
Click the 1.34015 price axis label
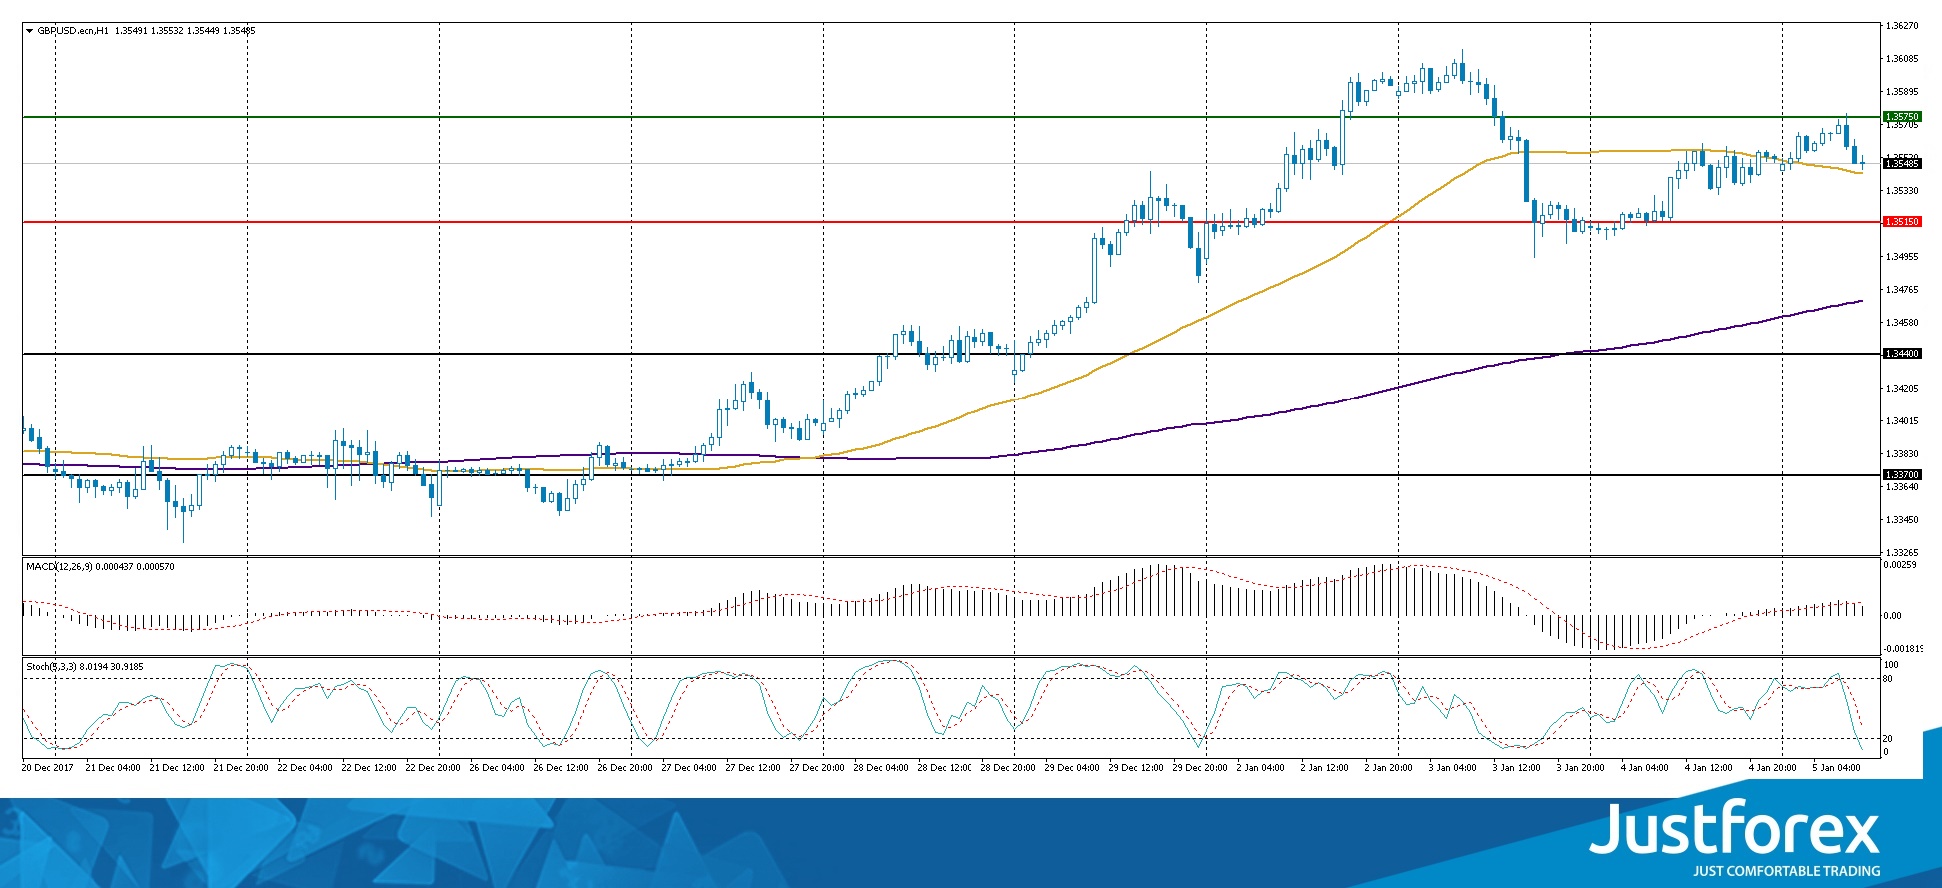click(1902, 421)
